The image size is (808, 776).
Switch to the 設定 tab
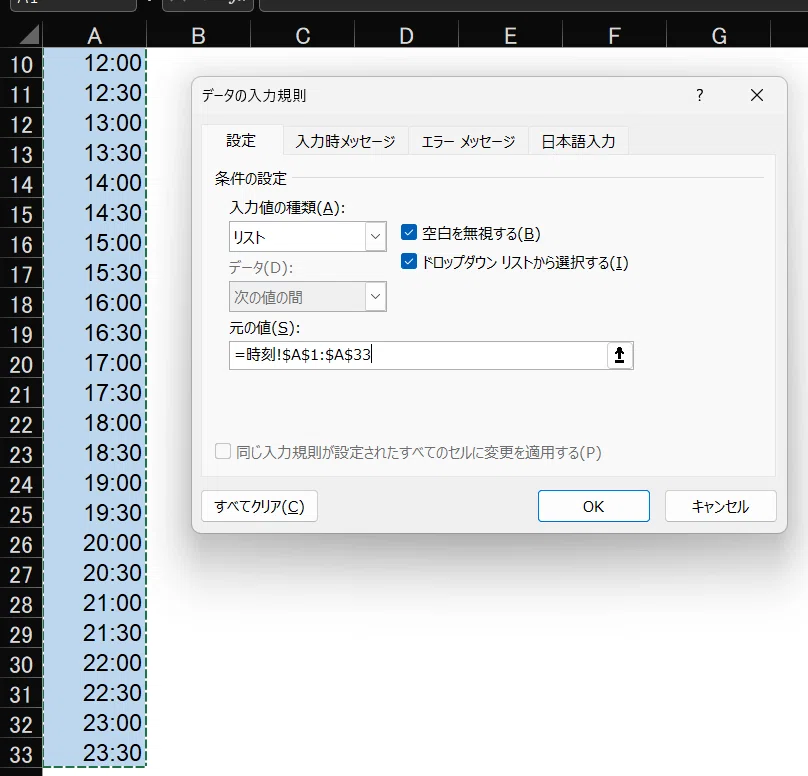pos(241,140)
